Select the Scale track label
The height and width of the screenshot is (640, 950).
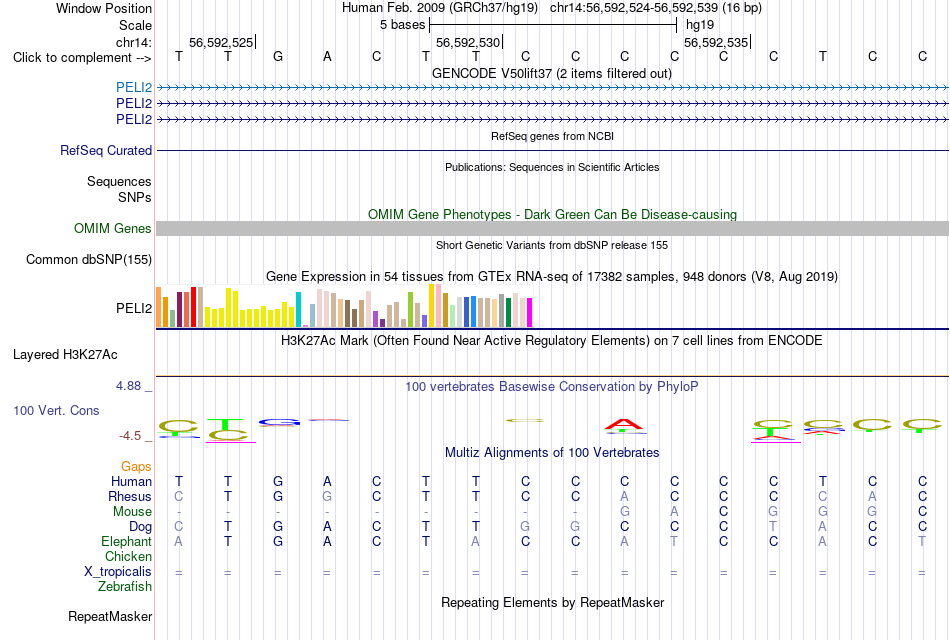(135, 25)
